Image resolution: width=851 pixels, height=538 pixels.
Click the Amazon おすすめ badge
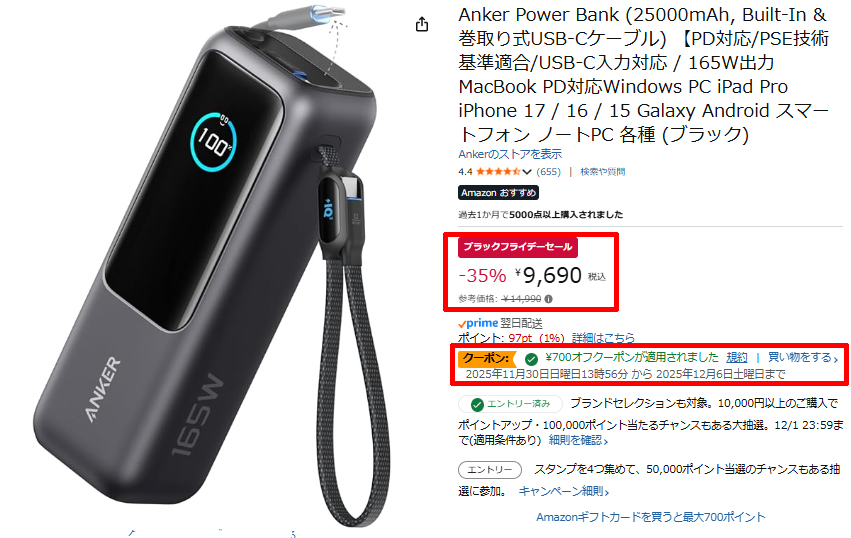point(498,193)
